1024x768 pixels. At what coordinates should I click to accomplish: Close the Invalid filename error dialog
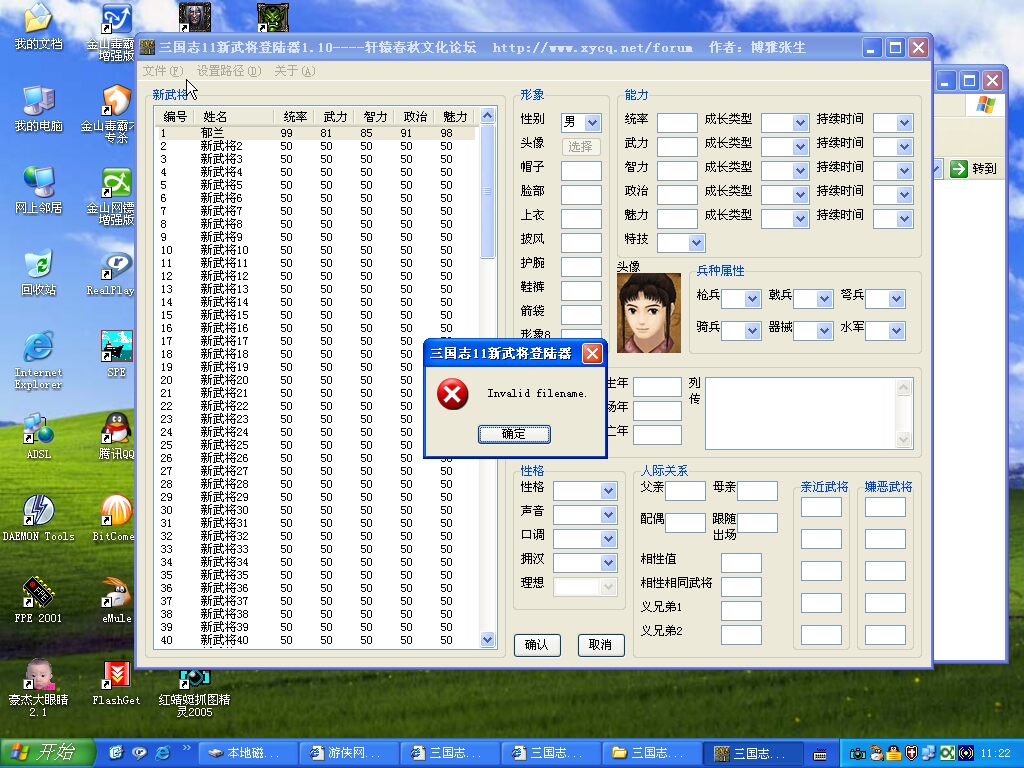(592, 353)
